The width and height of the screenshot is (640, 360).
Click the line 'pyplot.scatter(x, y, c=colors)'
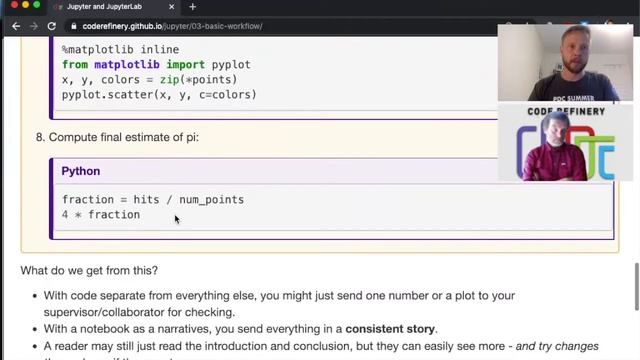159,95
